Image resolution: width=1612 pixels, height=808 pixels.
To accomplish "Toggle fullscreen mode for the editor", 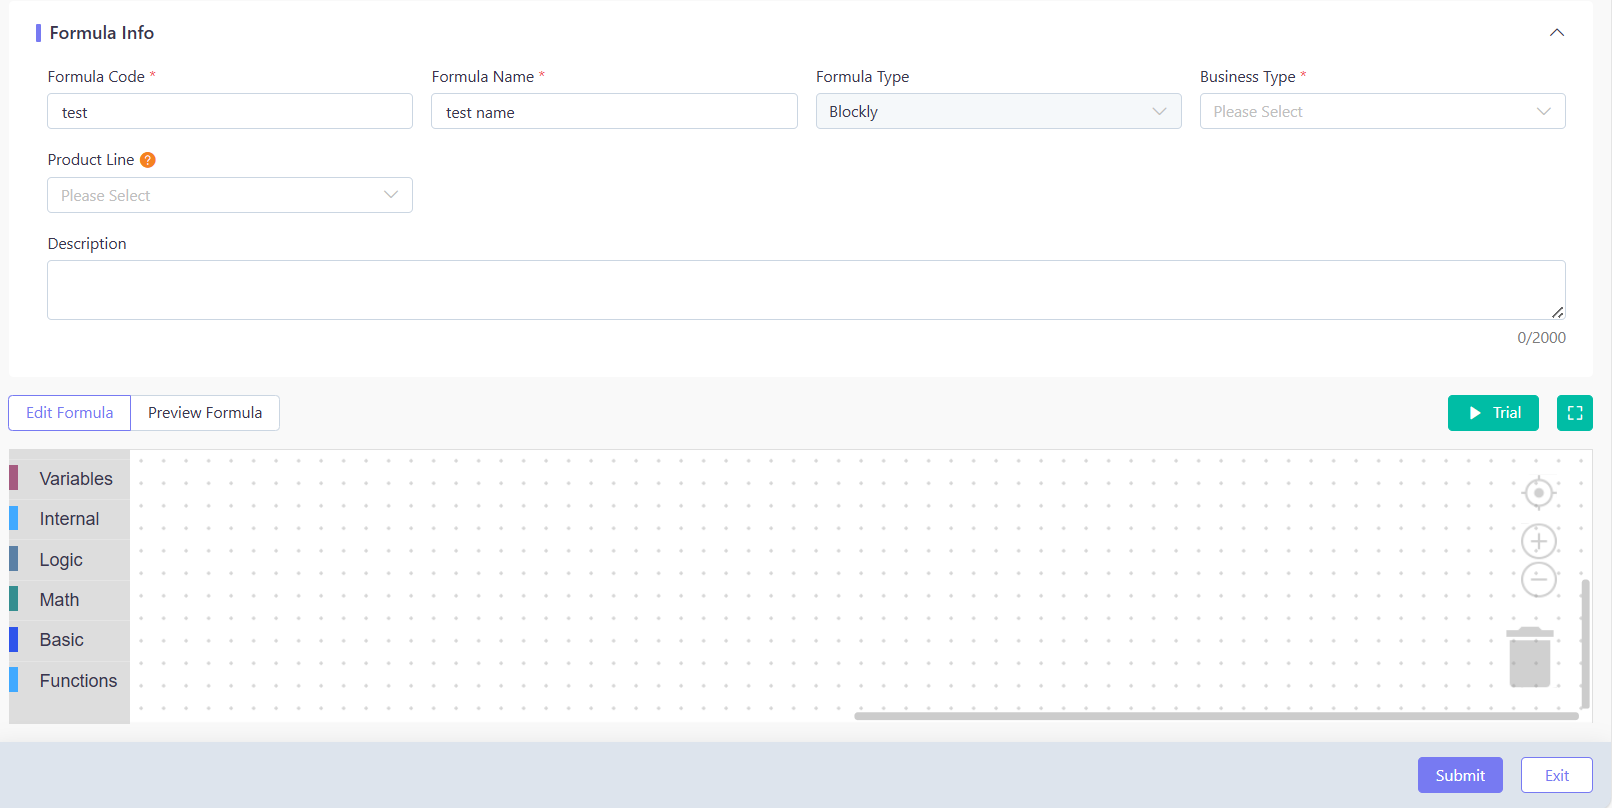I will click(x=1575, y=413).
